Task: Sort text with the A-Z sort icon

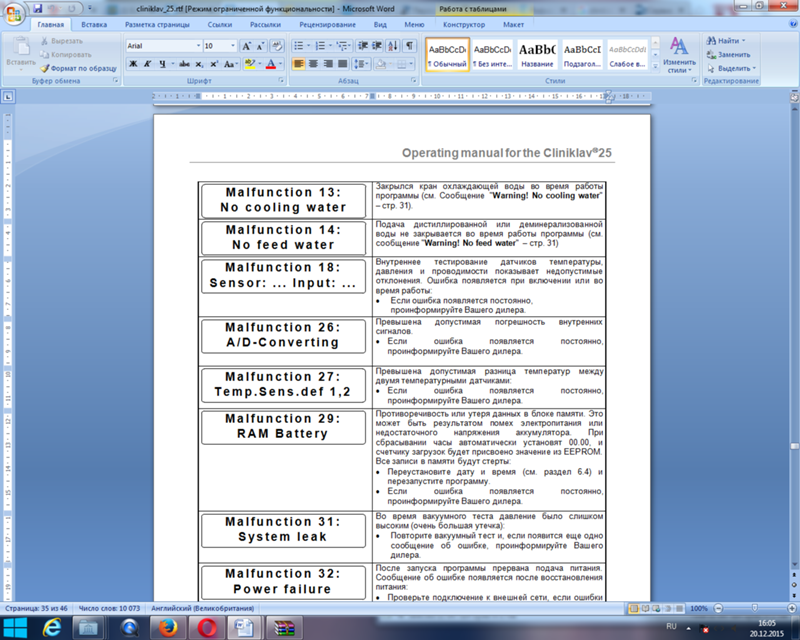Action: coord(392,46)
